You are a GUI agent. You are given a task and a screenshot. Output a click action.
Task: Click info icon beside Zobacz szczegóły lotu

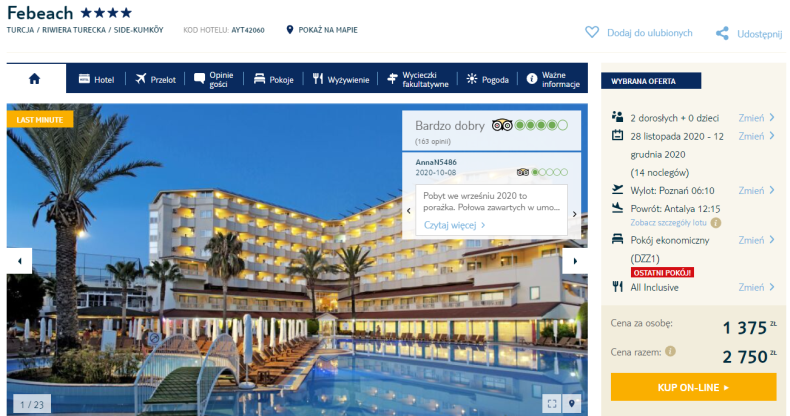(715, 223)
